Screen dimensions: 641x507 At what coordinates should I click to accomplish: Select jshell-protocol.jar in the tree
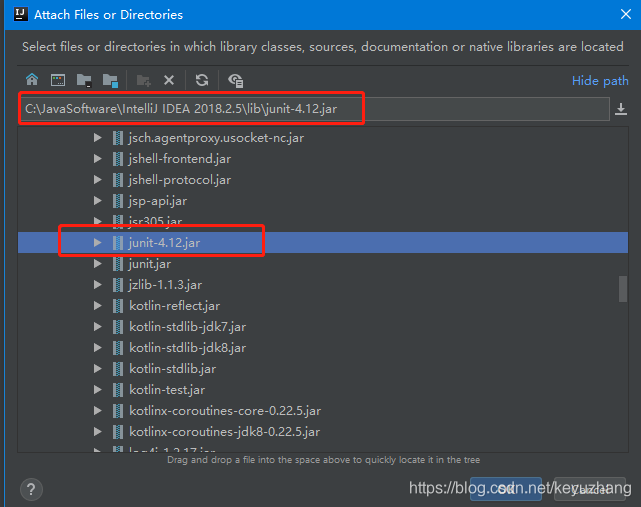coord(179,180)
